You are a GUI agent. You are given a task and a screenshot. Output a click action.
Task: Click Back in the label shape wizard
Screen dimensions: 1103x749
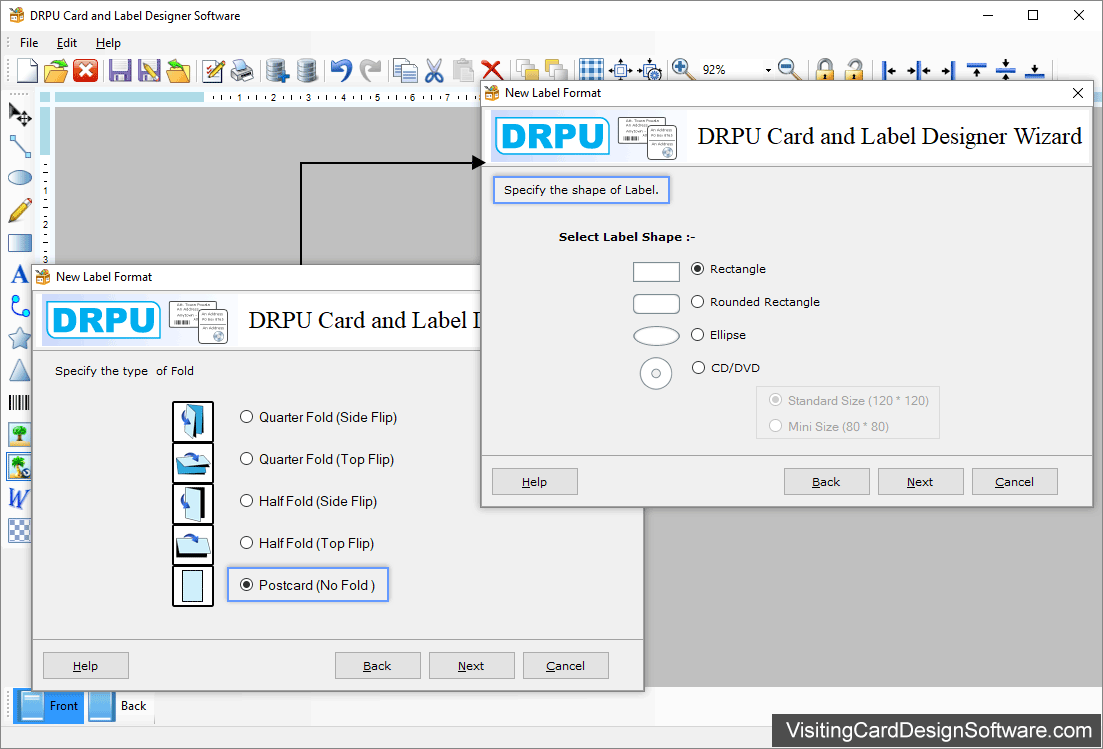tap(827, 482)
